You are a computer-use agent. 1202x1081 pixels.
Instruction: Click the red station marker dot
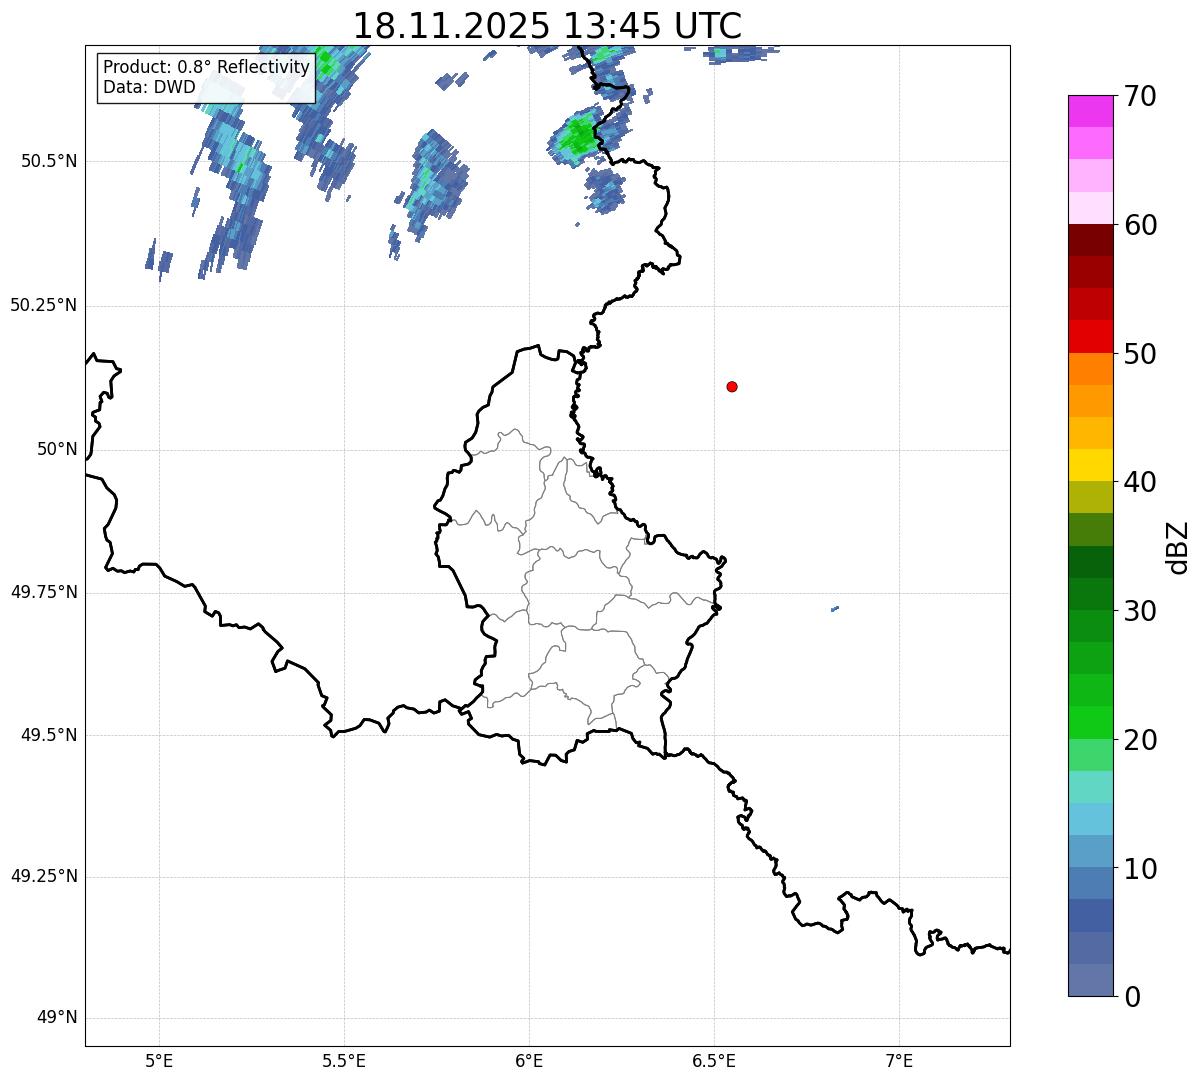point(732,387)
